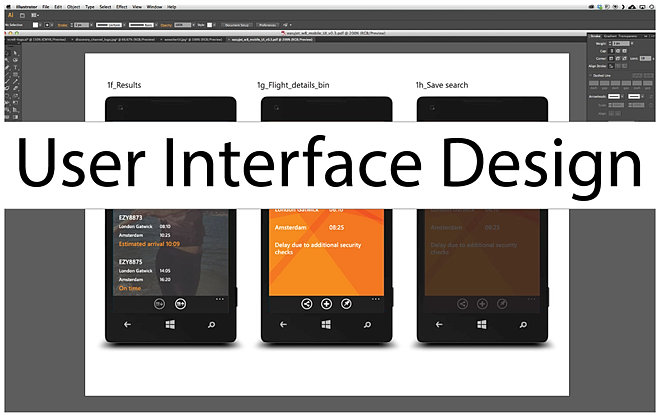Select the Rectangle shape tool
660x417 pixels.
[15, 74]
